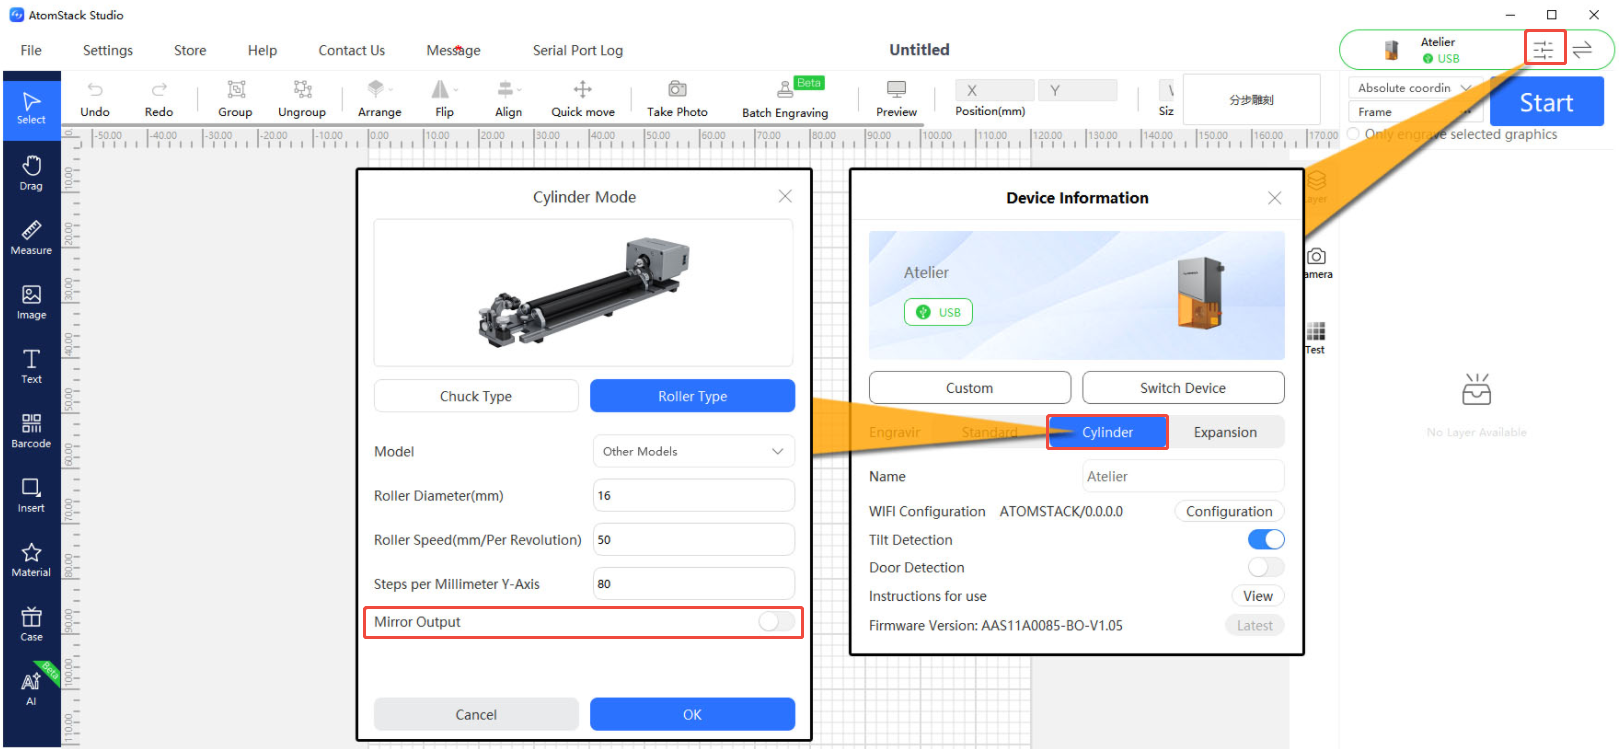This screenshot has height=749, width=1619.
Task: Open the Settings menu
Action: click(108, 50)
